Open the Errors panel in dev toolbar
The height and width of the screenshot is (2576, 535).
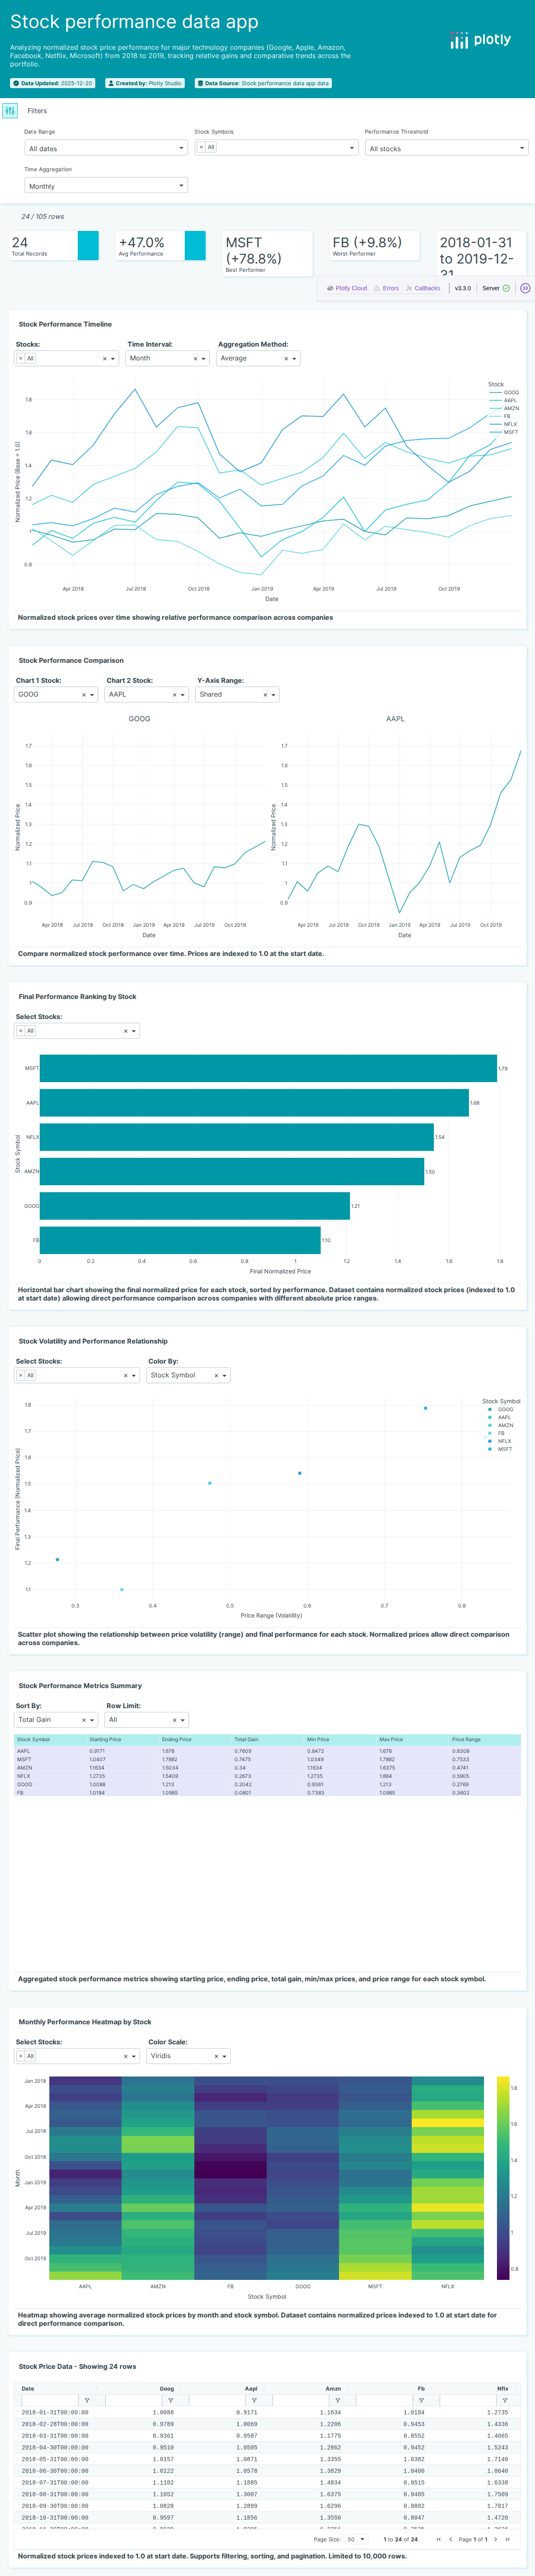point(386,288)
